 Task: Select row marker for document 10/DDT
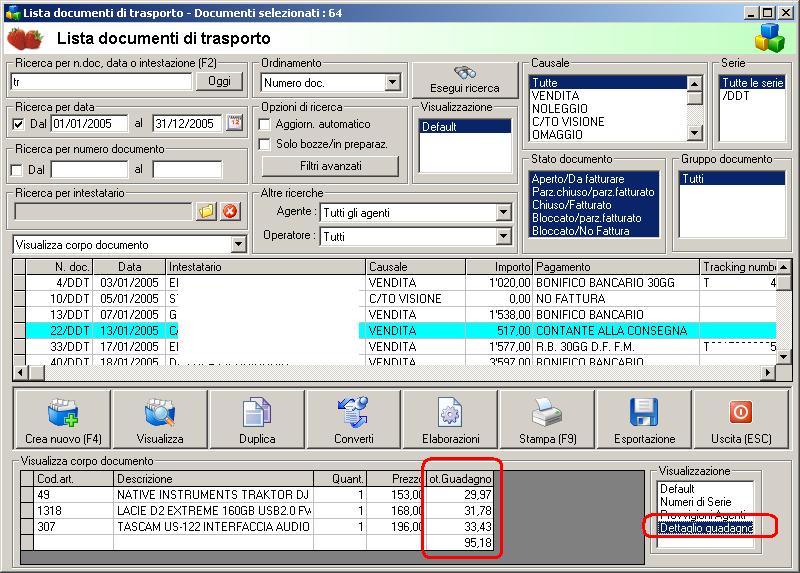click(x=19, y=298)
